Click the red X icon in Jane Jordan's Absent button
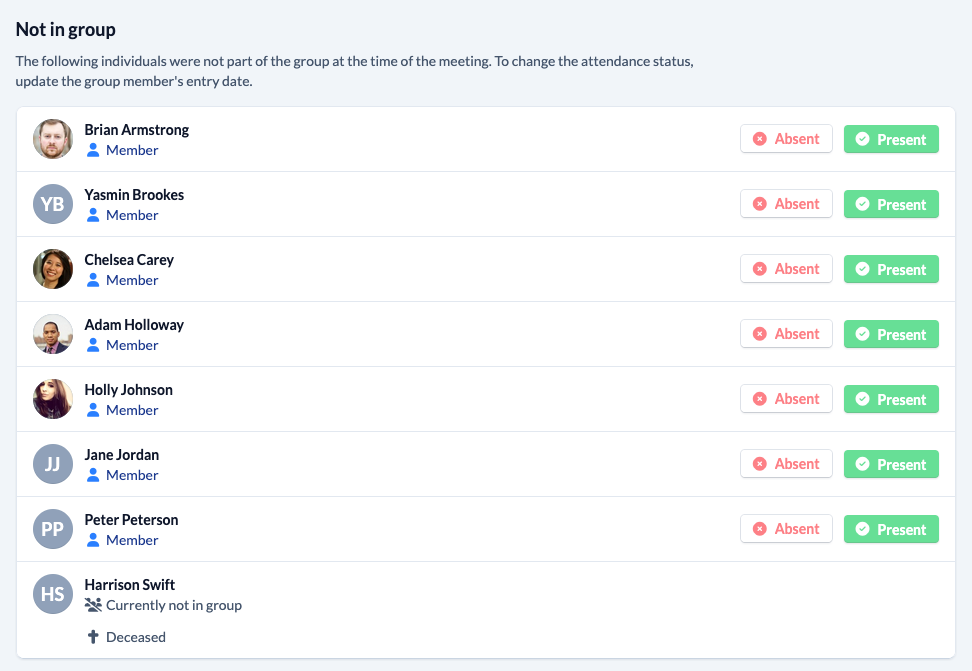 click(759, 464)
